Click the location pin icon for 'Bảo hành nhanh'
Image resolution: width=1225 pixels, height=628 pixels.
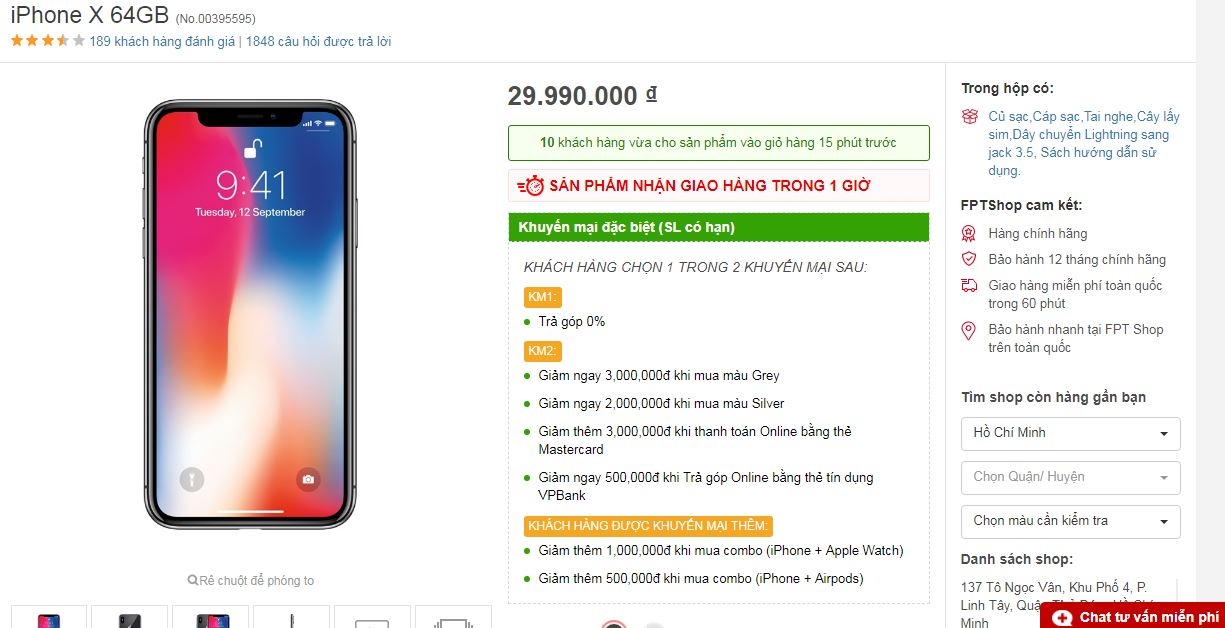[x=969, y=330]
